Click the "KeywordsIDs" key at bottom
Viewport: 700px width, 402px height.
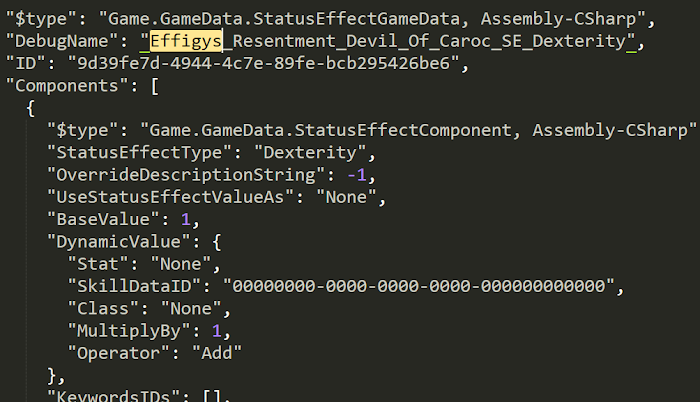click(x=113, y=396)
